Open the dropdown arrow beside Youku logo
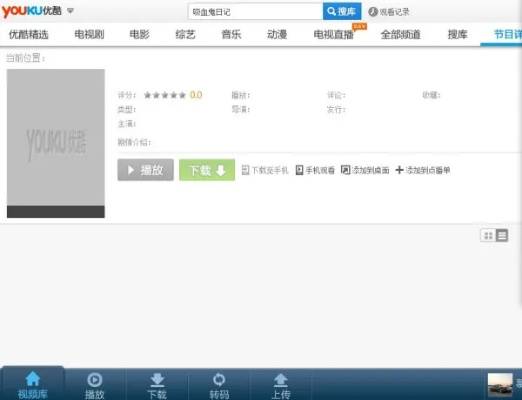This screenshot has height=400, width=522. (x=70, y=11)
